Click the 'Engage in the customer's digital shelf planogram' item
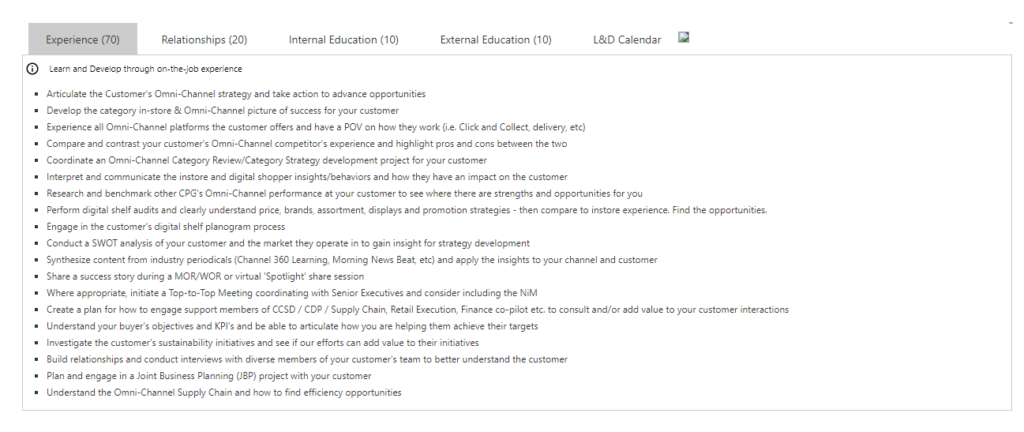1024x432 pixels. [166, 226]
